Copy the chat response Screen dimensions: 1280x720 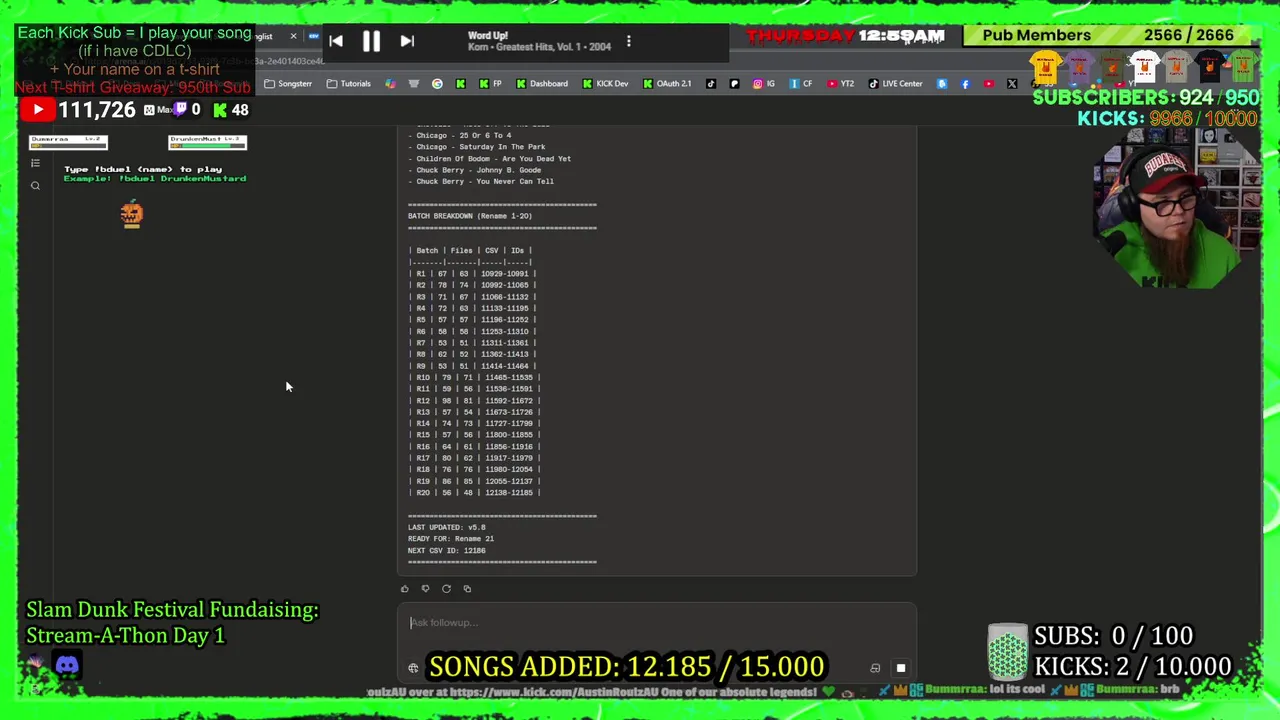[467, 589]
